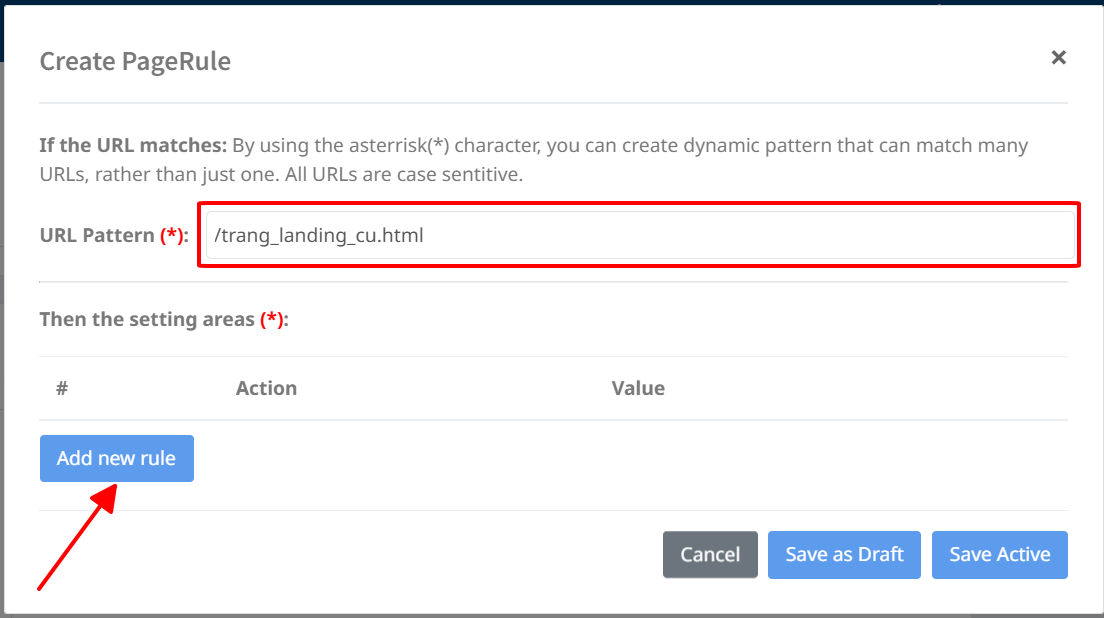Cancel the page rule creation
The image size is (1104, 618).
point(710,555)
